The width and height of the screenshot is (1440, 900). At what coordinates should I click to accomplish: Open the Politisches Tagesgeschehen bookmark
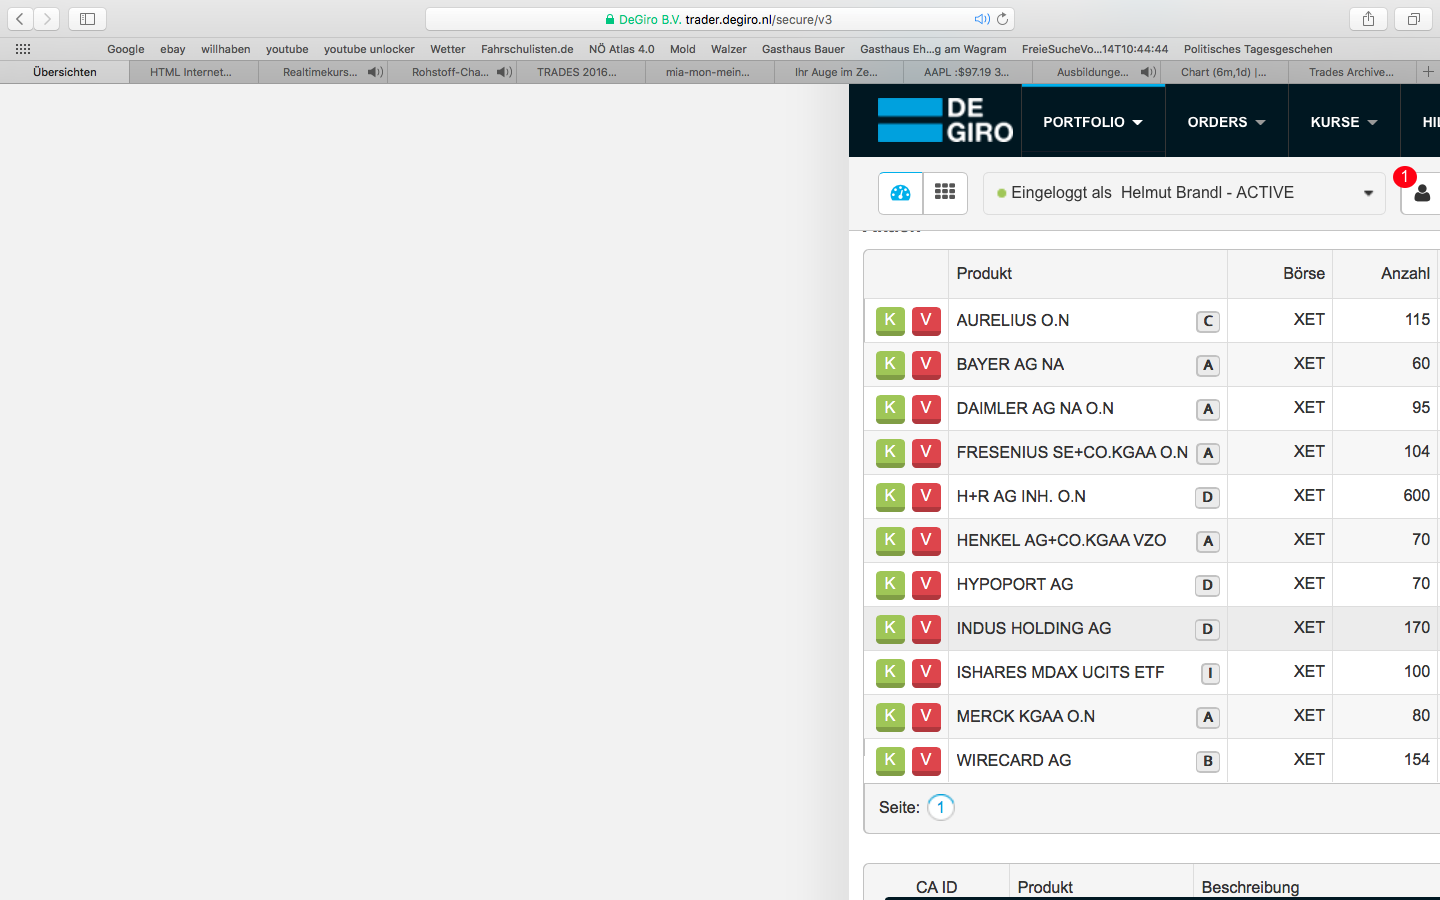click(x=1258, y=49)
